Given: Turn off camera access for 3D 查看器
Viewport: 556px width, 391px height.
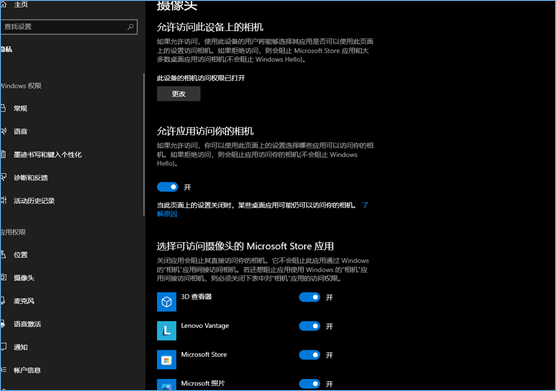Looking at the screenshot, I should (x=309, y=297).
